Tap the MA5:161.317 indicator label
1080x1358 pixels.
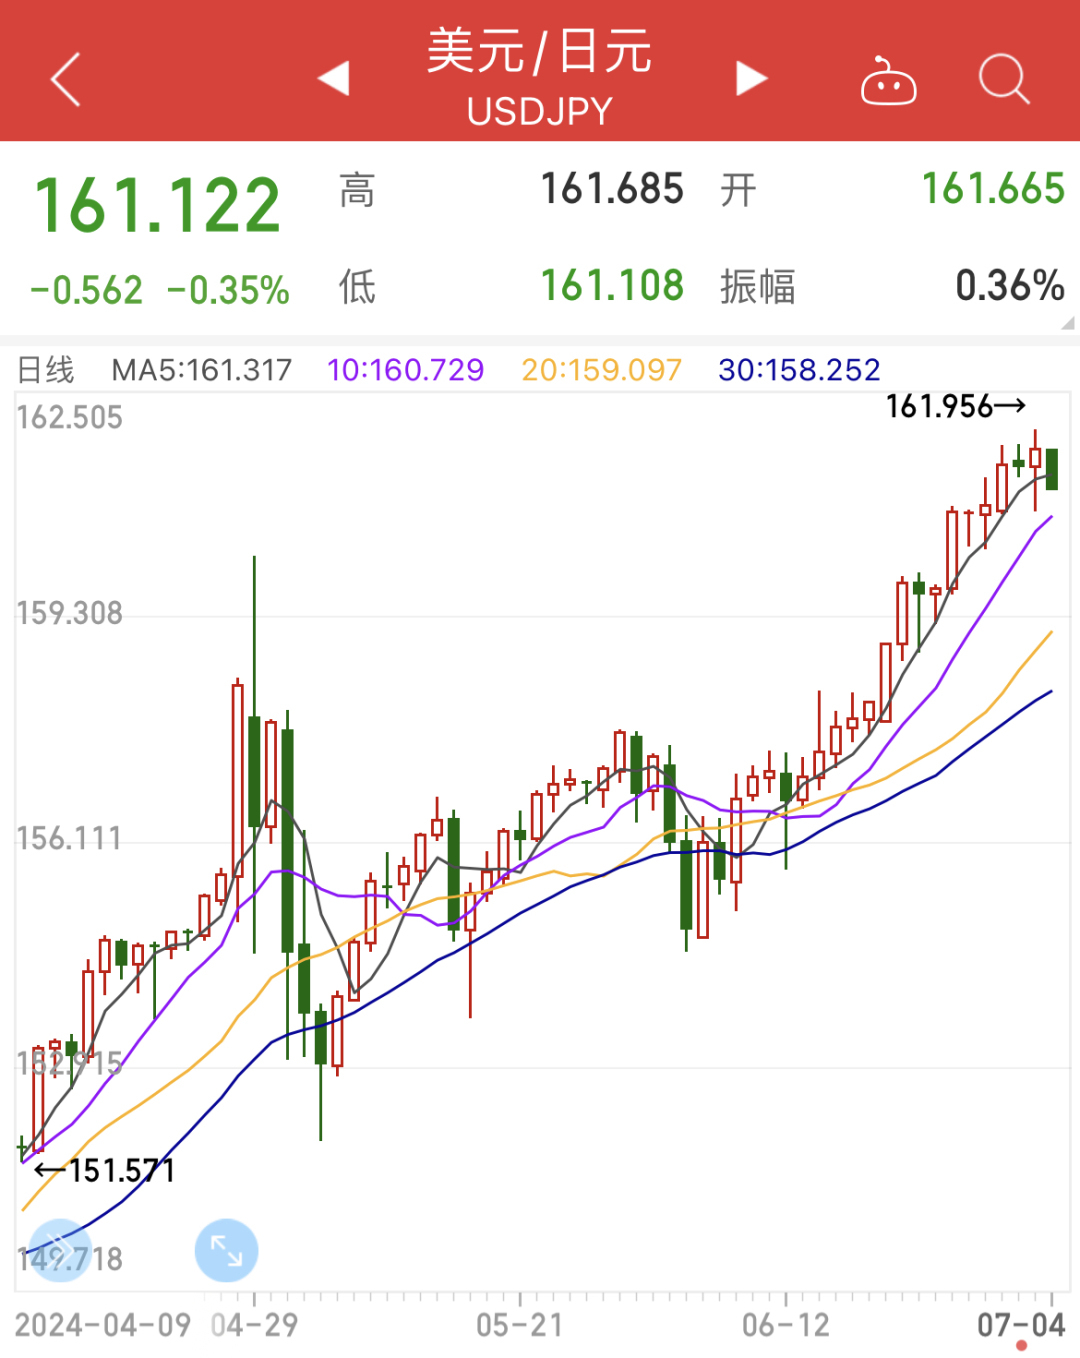[x=202, y=370]
